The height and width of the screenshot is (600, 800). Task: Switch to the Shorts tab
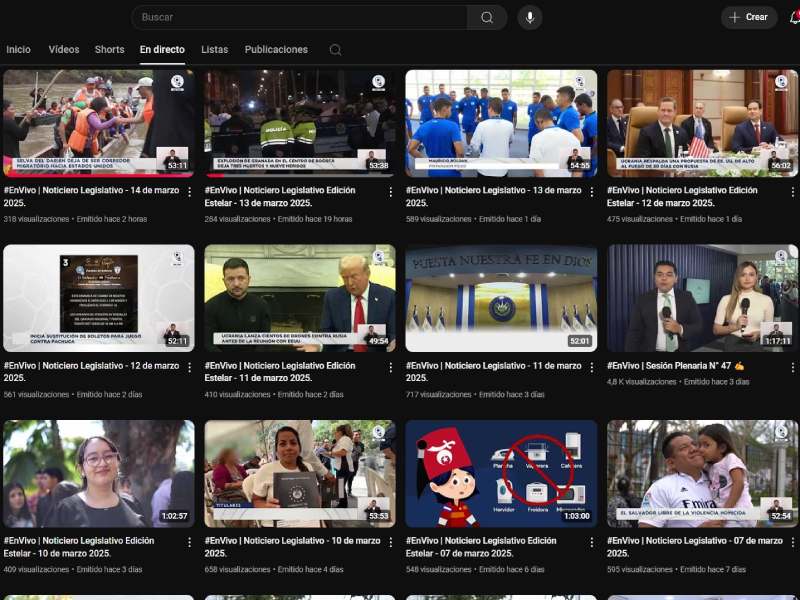(109, 50)
